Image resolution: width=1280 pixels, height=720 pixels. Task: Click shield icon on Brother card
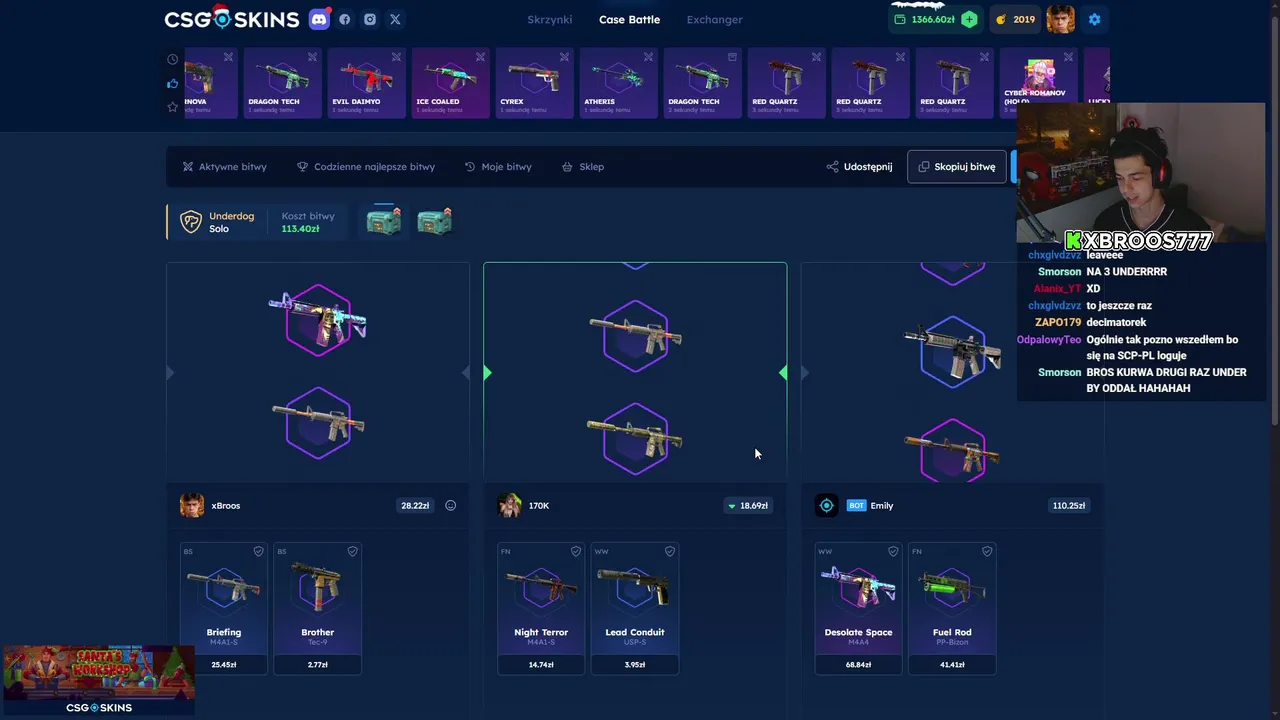(x=352, y=551)
